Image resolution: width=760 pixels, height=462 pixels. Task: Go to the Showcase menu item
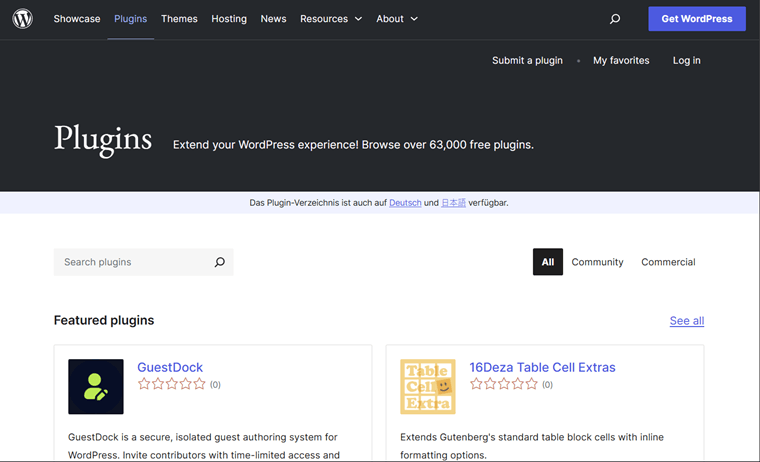coord(77,19)
